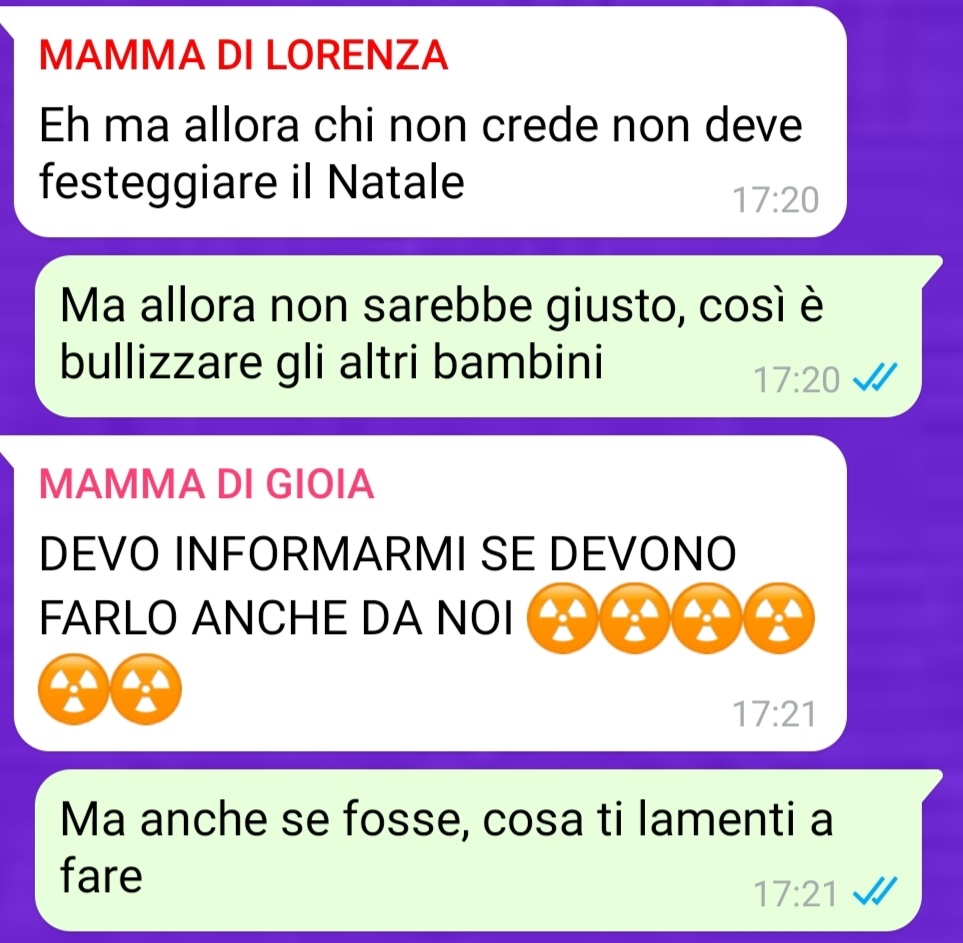The width and height of the screenshot is (963, 943).
Task: Click the 17:21 timestamp on the last green bubble
Action: click(x=795, y=893)
